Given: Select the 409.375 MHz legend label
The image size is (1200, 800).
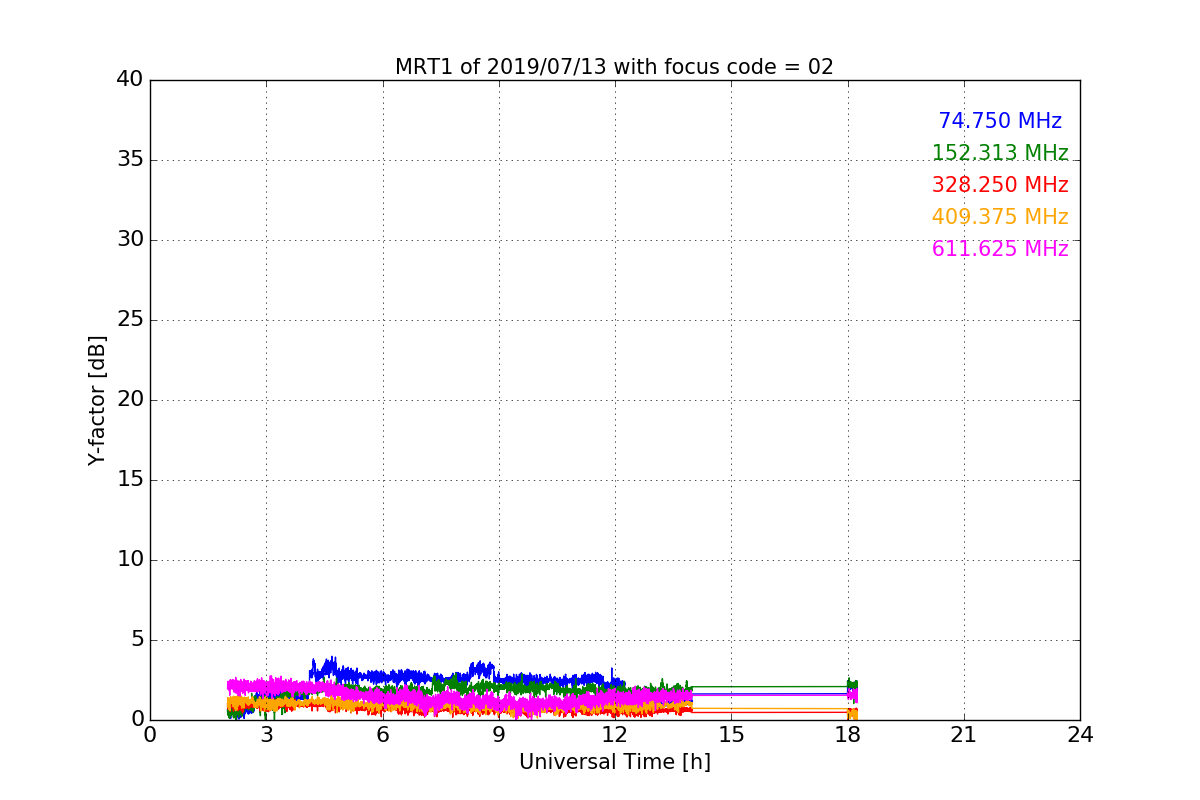Looking at the screenshot, I should (1000, 217).
